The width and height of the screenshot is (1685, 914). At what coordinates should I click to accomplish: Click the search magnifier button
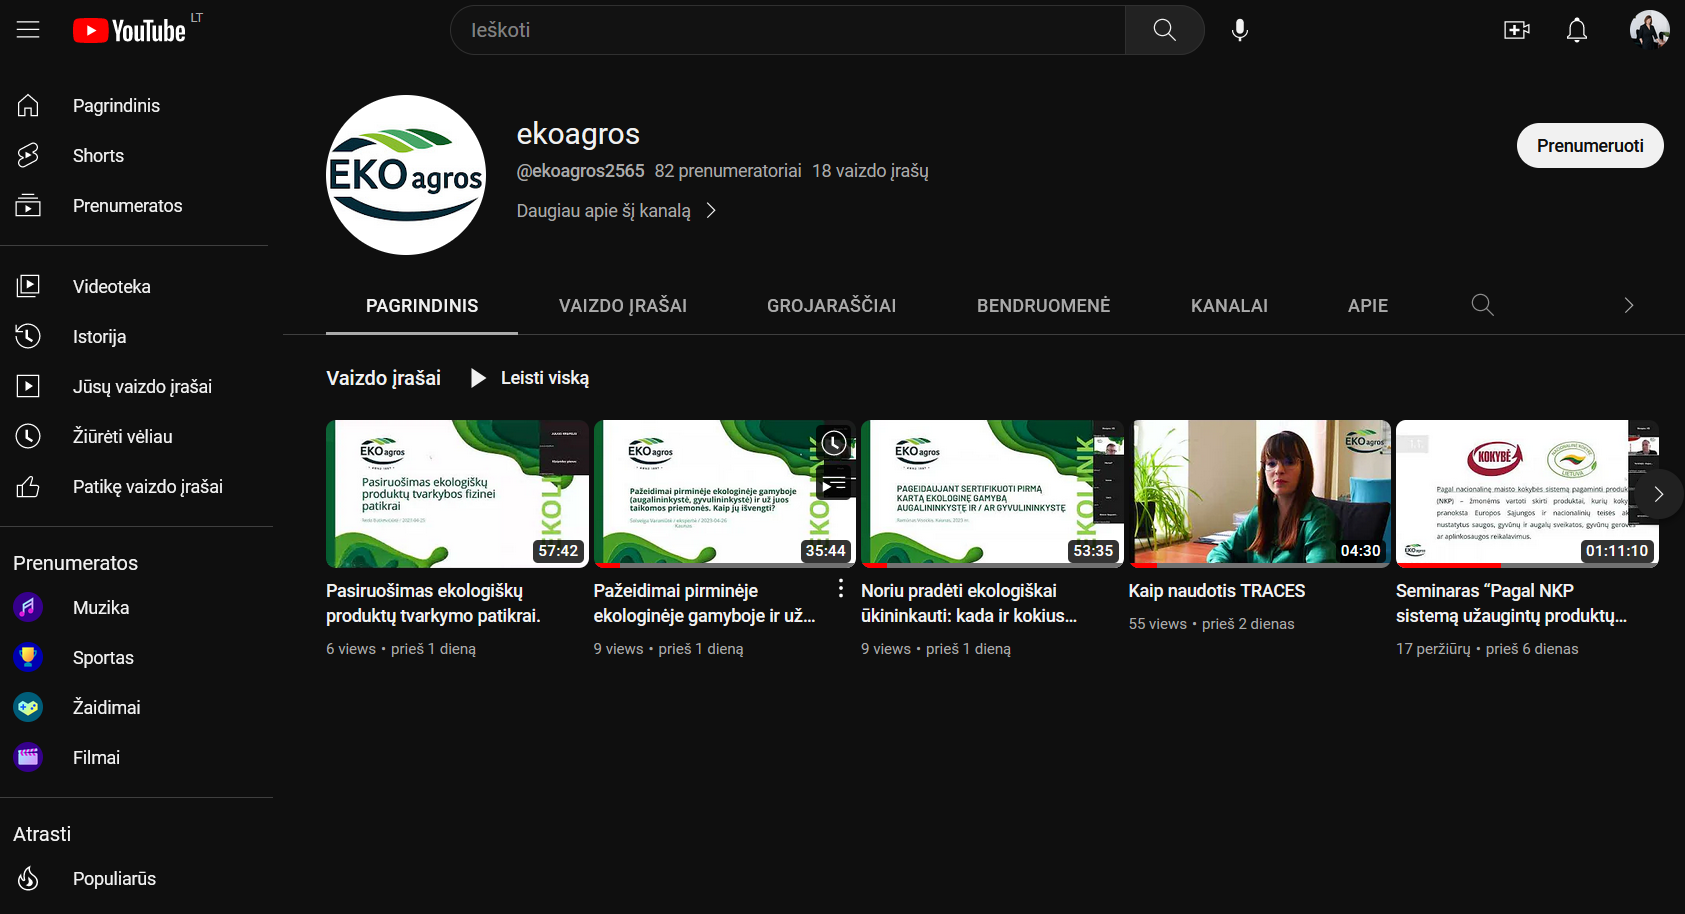click(x=1164, y=30)
